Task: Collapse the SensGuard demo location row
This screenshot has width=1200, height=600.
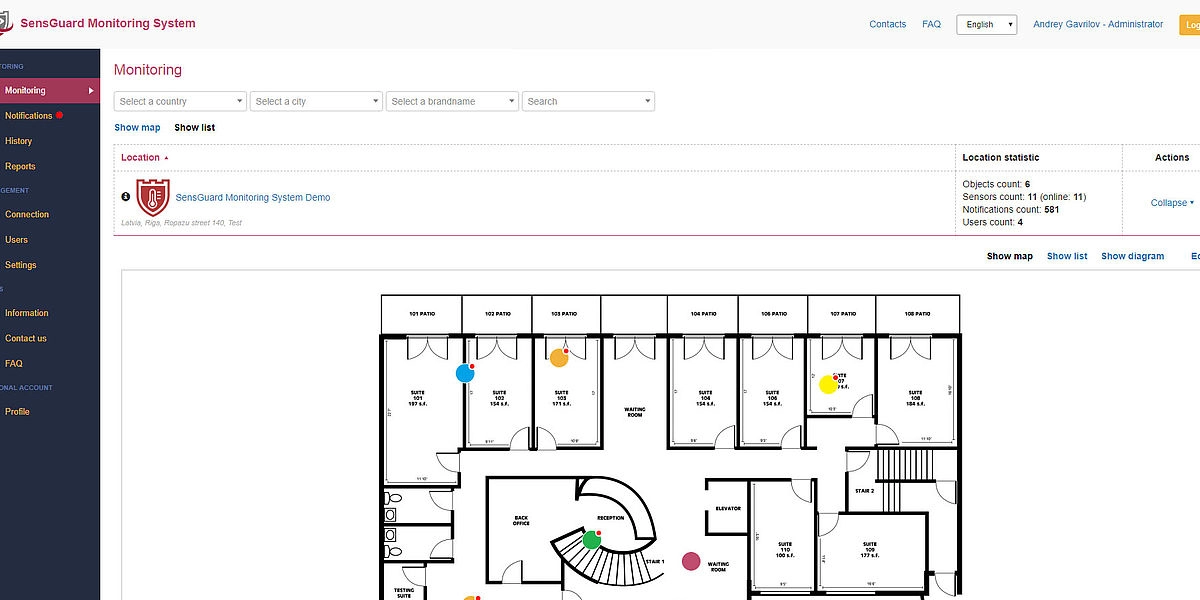Action: [x=1171, y=202]
